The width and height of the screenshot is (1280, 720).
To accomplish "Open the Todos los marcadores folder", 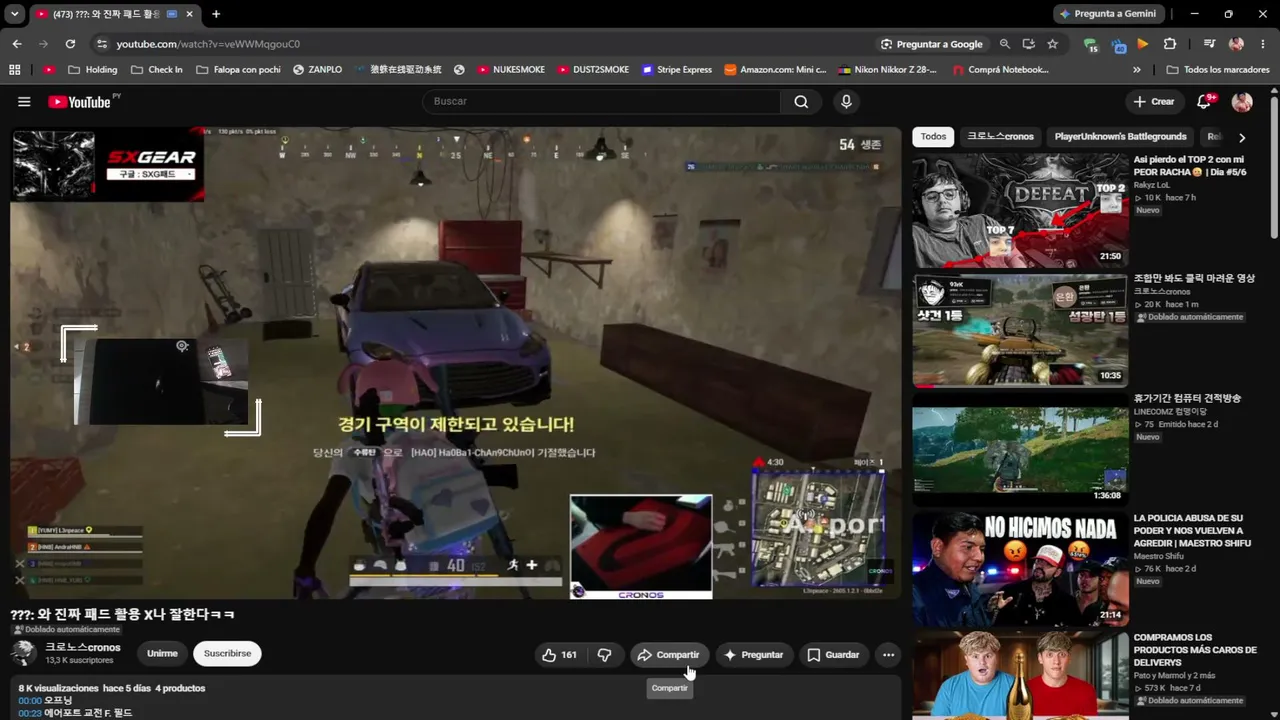I will coord(1217,70).
